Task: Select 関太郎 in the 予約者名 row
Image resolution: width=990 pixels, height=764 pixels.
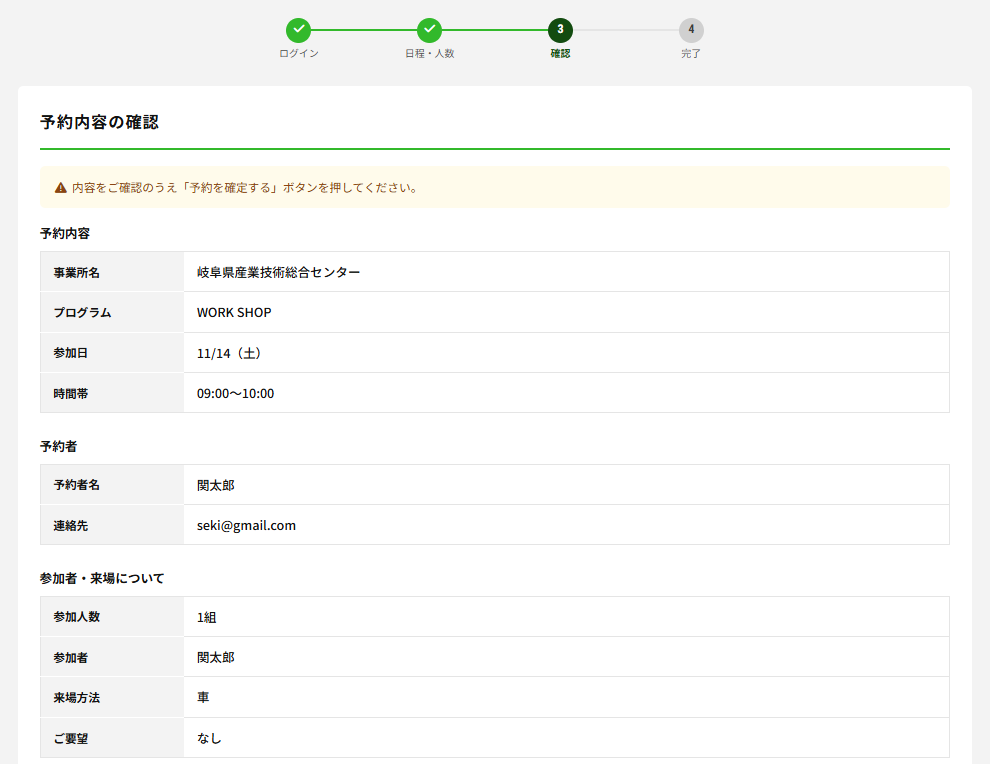Action: (x=215, y=485)
